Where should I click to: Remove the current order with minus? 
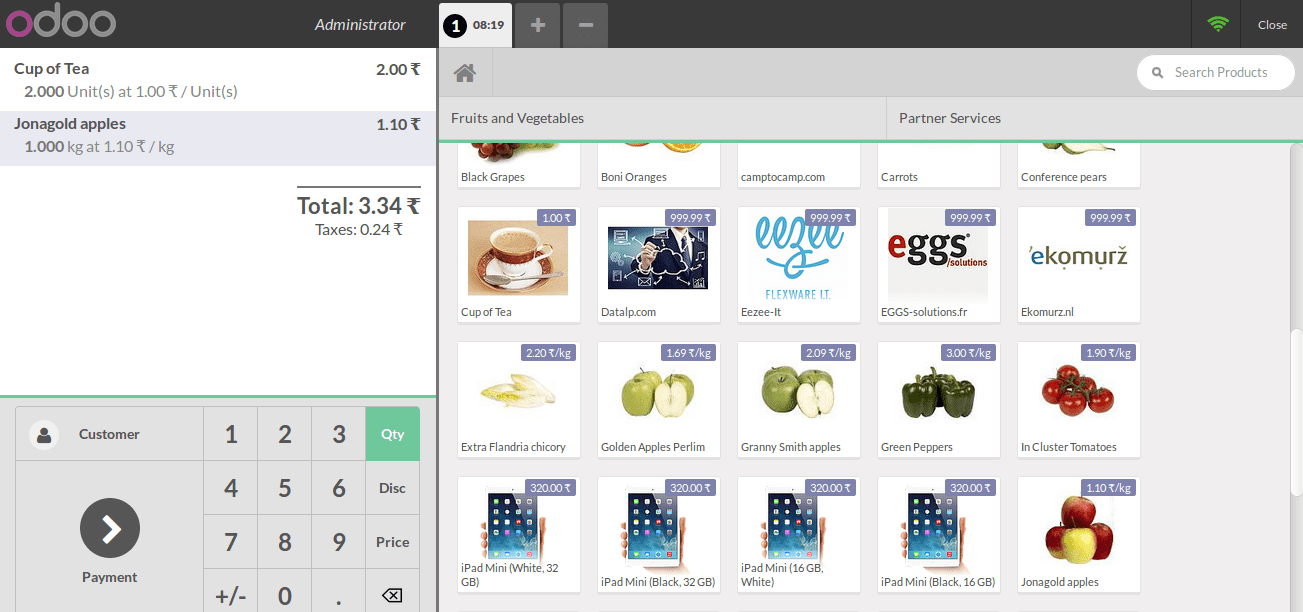[x=586, y=25]
